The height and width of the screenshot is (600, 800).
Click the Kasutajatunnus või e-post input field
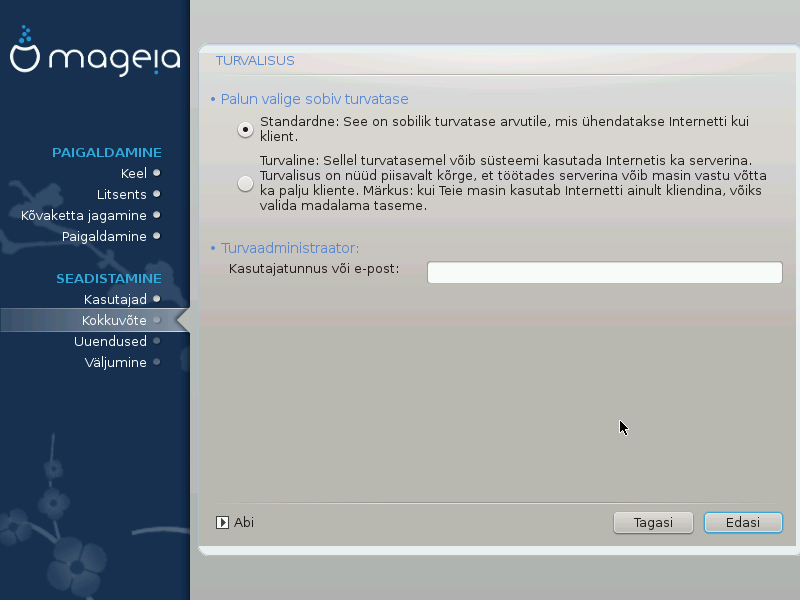[x=604, y=273]
